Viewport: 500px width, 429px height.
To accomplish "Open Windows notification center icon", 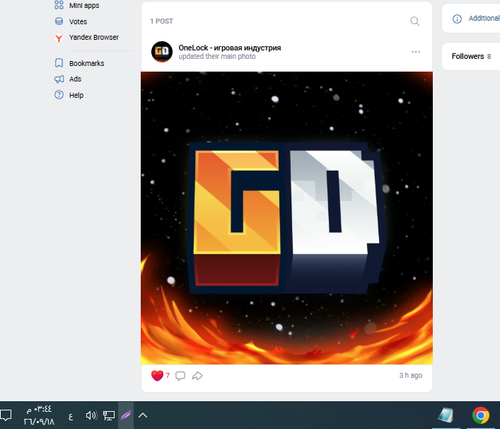I will pyautogui.click(x=6, y=415).
